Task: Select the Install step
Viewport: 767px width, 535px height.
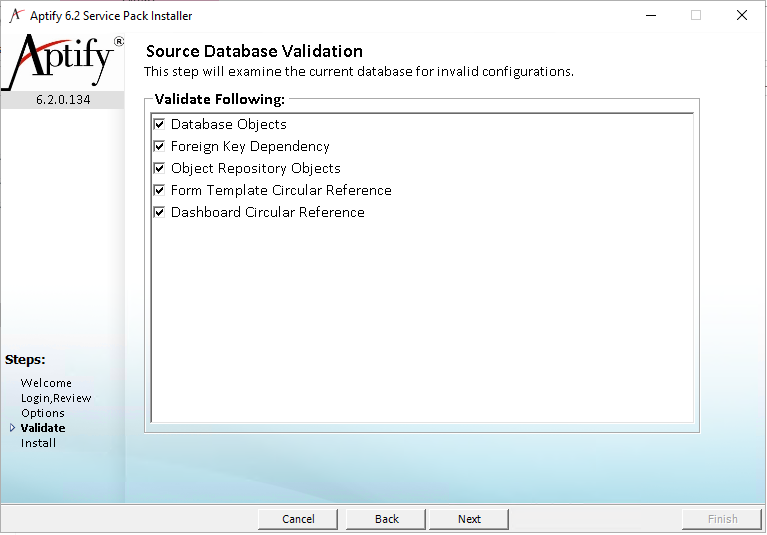Action: (x=38, y=443)
